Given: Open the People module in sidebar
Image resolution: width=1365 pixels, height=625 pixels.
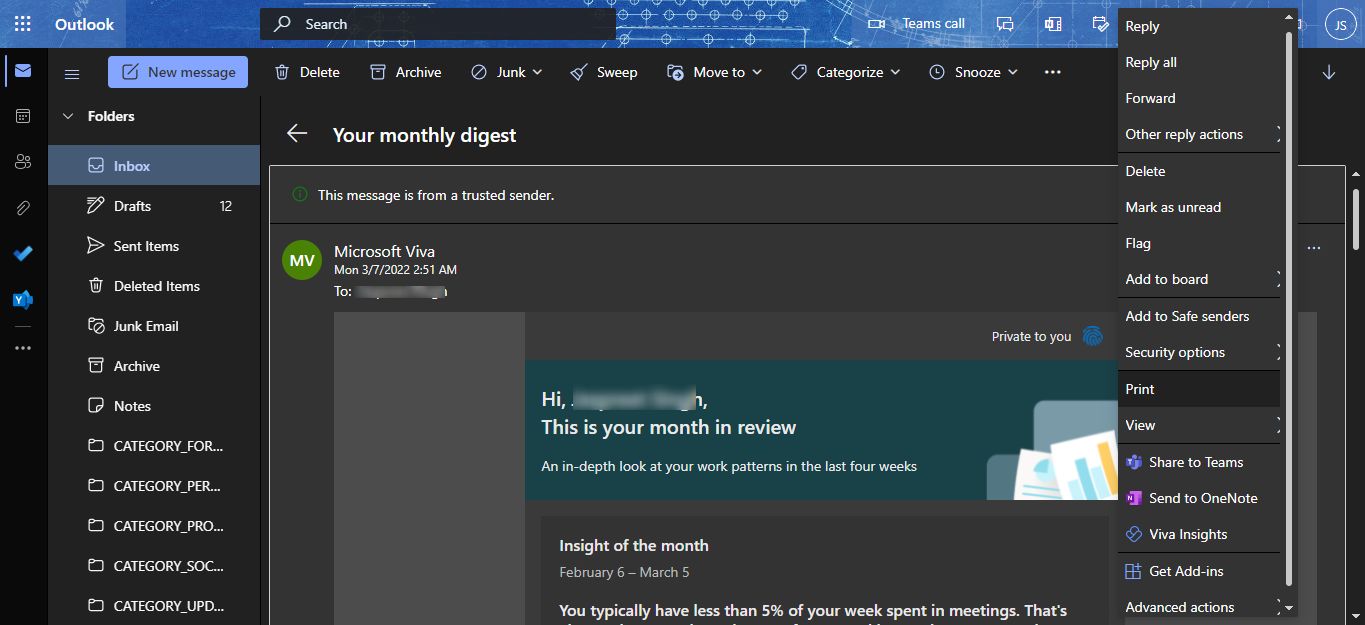Looking at the screenshot, I should tap(23, 161).
